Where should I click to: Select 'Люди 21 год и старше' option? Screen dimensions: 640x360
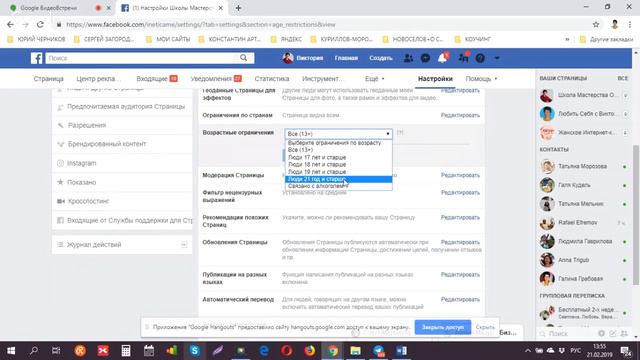[338, 179]
